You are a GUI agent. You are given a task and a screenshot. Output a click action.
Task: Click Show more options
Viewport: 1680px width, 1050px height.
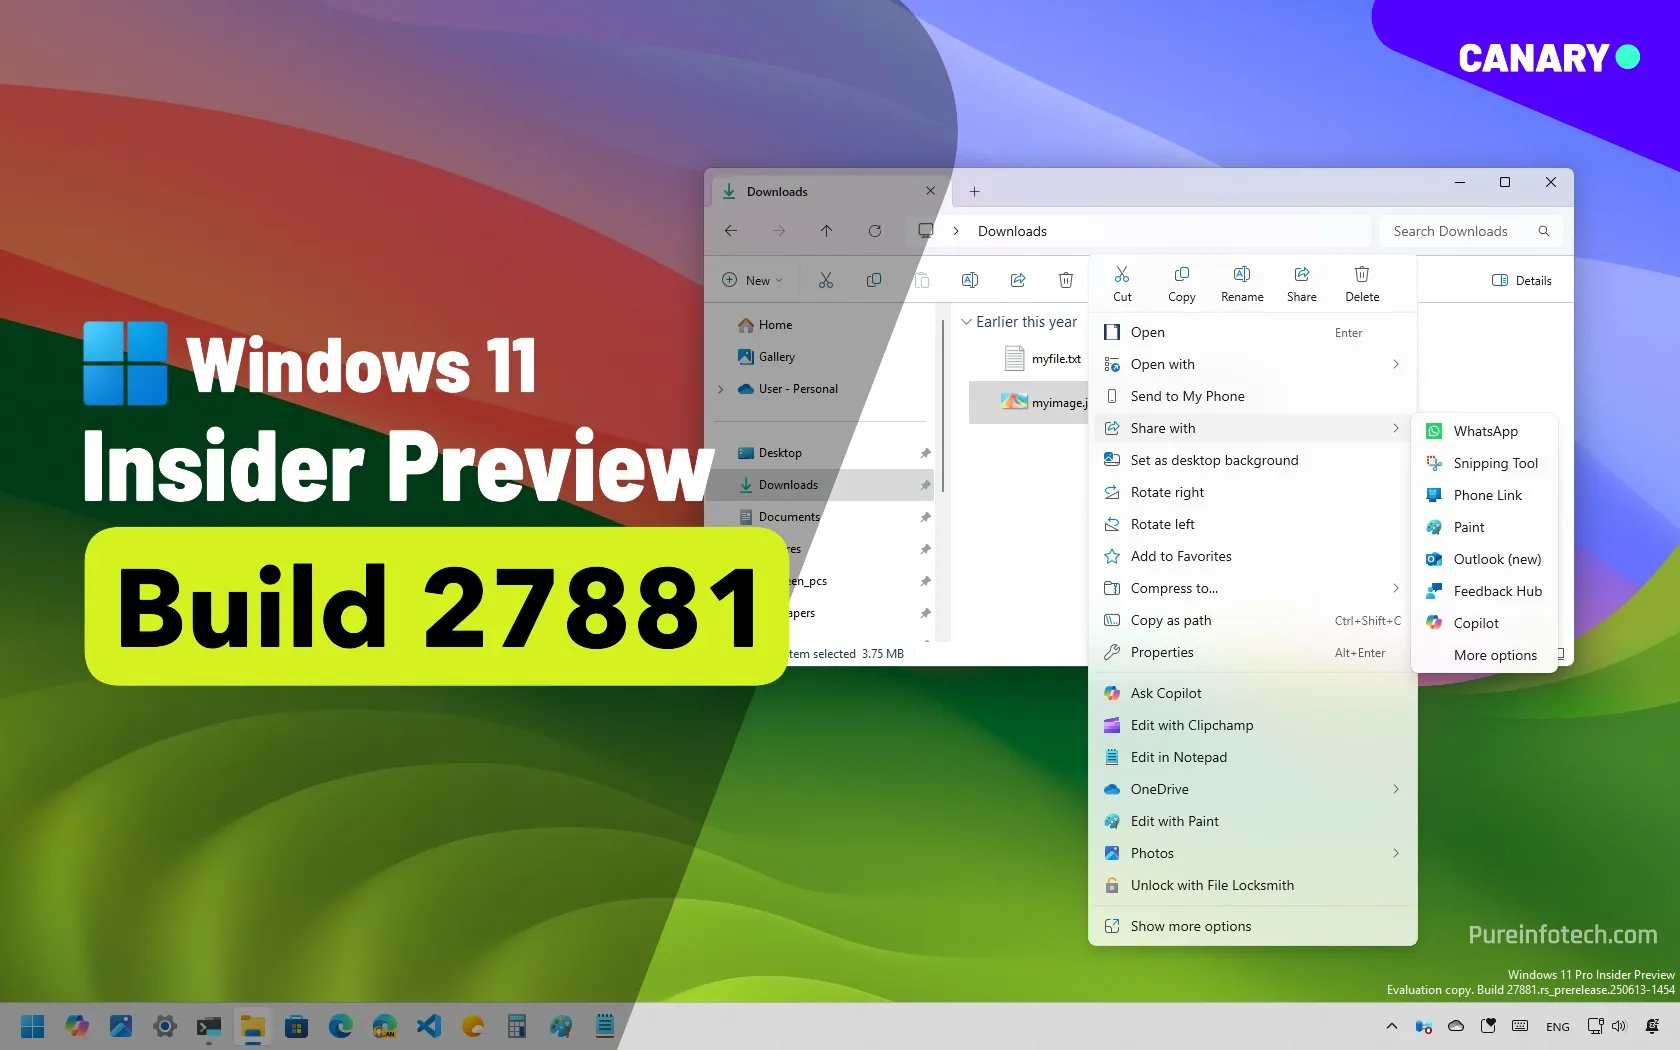tap(1253, 926)
